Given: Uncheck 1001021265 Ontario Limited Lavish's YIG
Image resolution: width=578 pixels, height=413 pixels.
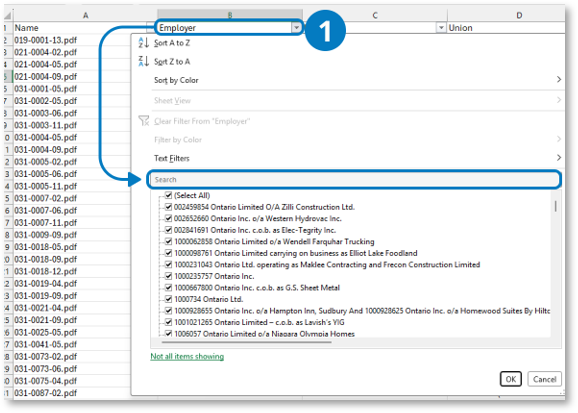Looking at the screenshot, I should point(168,322).
